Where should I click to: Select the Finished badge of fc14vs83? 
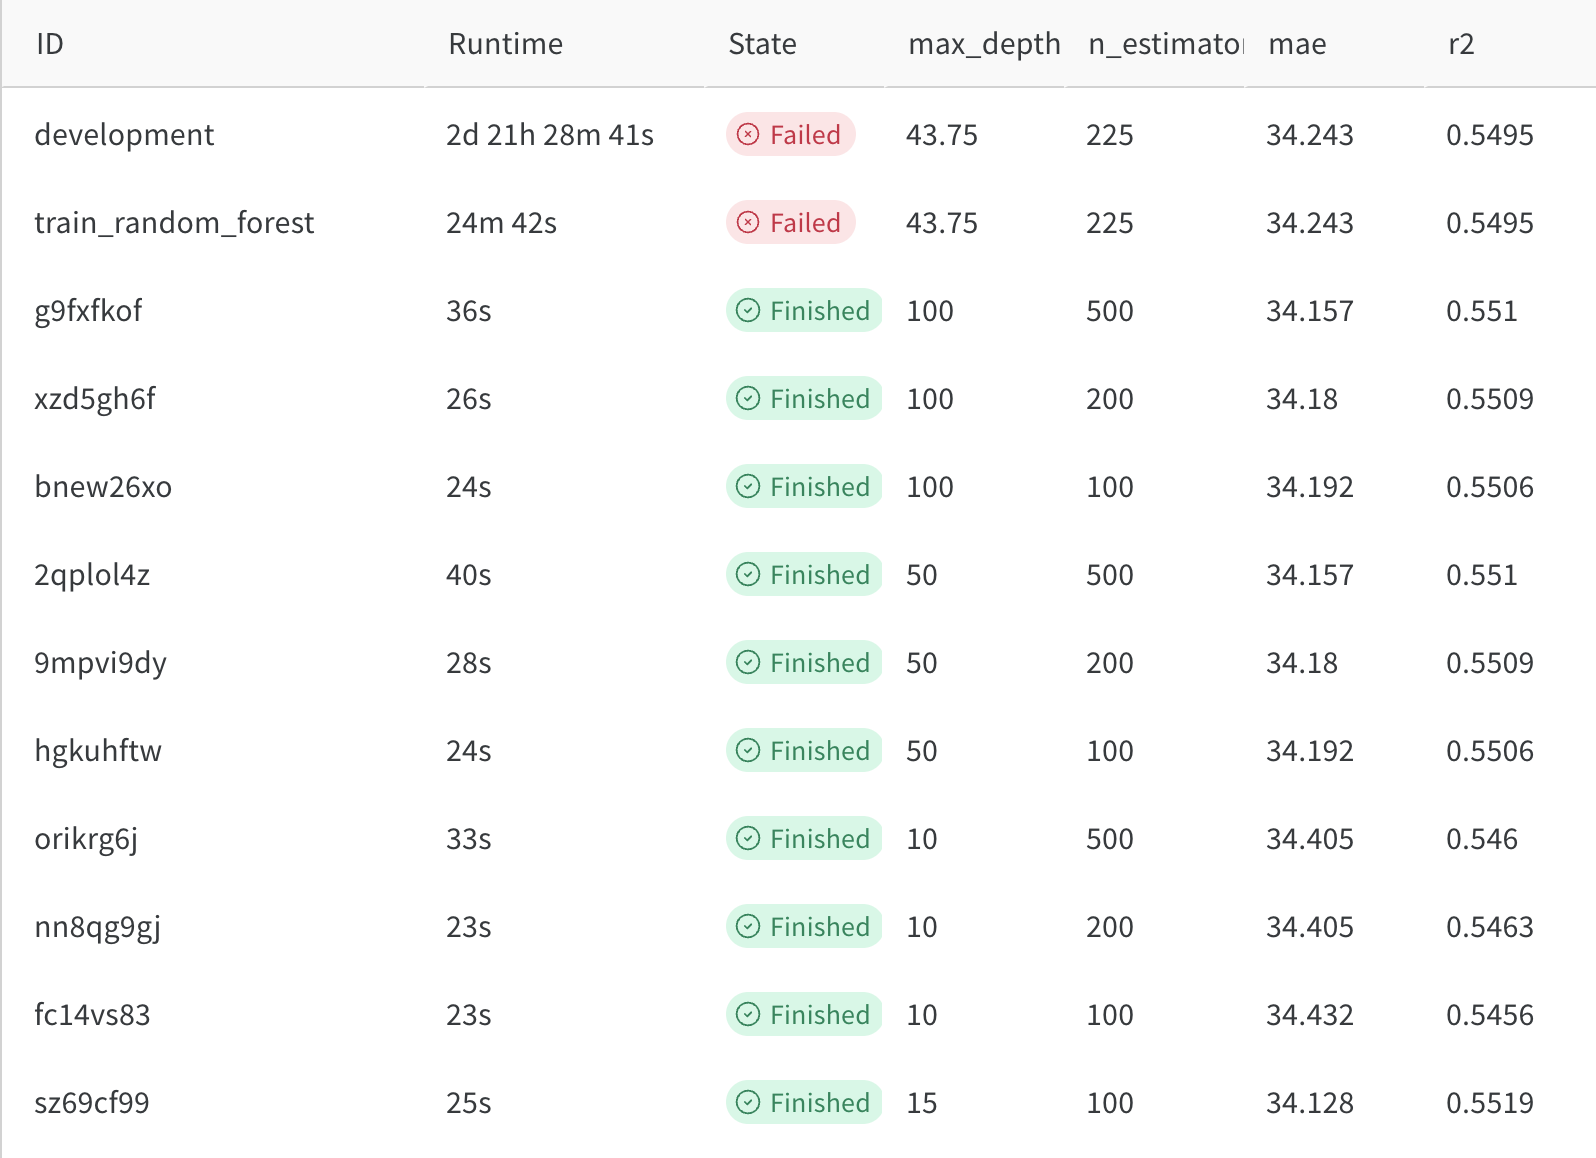tap(804, 1014)
